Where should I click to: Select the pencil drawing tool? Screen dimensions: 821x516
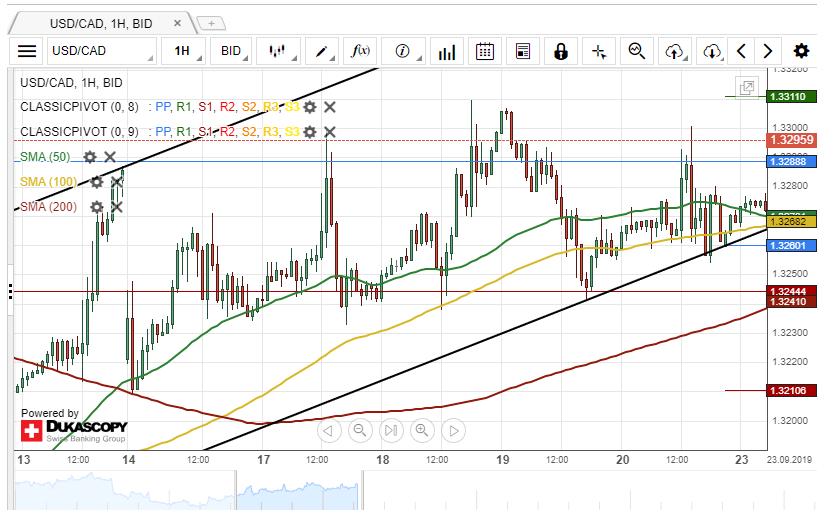pyautogui.click(x=322, y=51)
